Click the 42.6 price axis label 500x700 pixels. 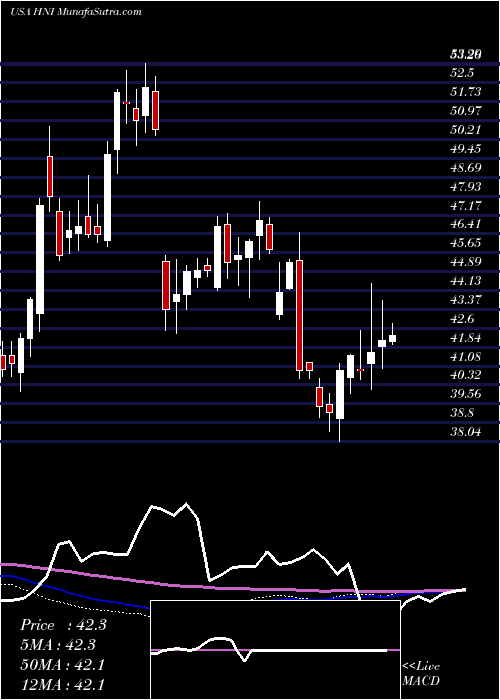coord(462,319)
